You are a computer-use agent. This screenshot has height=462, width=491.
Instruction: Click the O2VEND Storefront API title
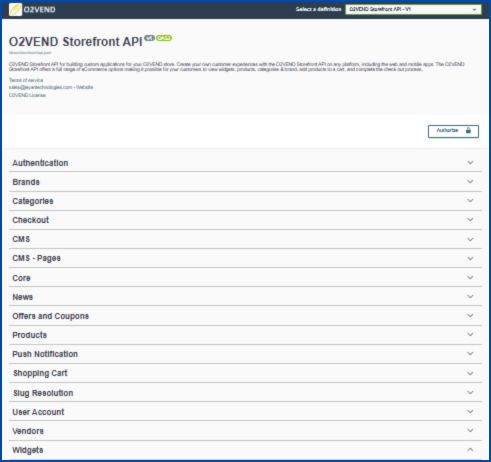coord(76,42)
